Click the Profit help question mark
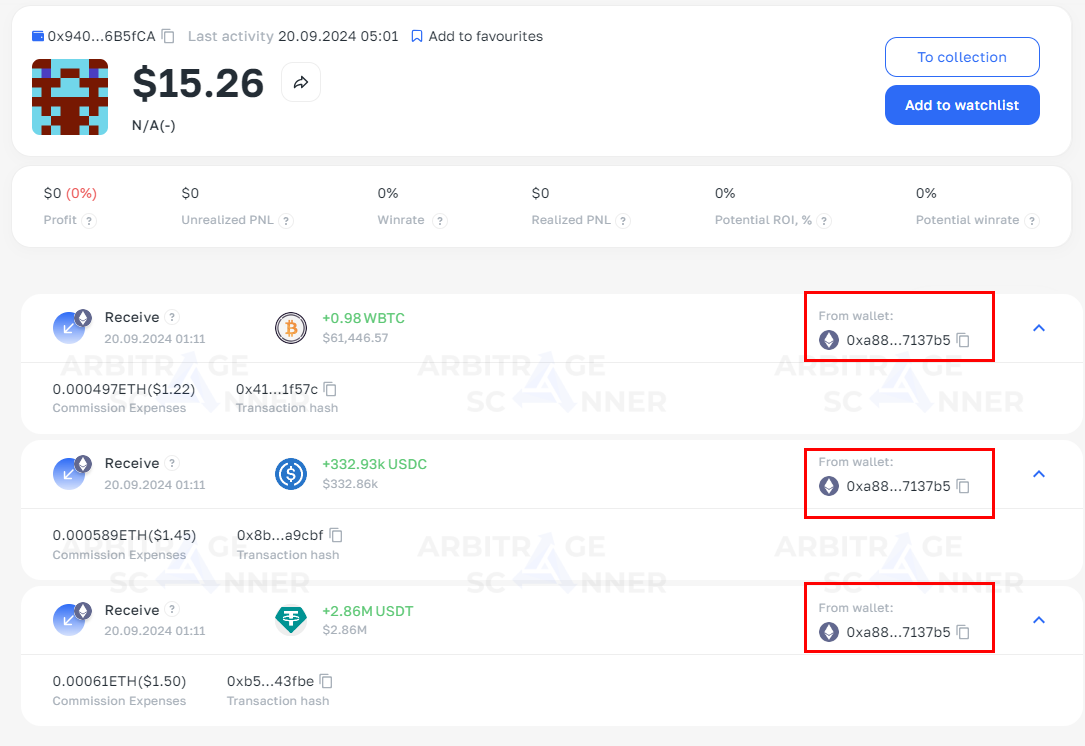 89,221
